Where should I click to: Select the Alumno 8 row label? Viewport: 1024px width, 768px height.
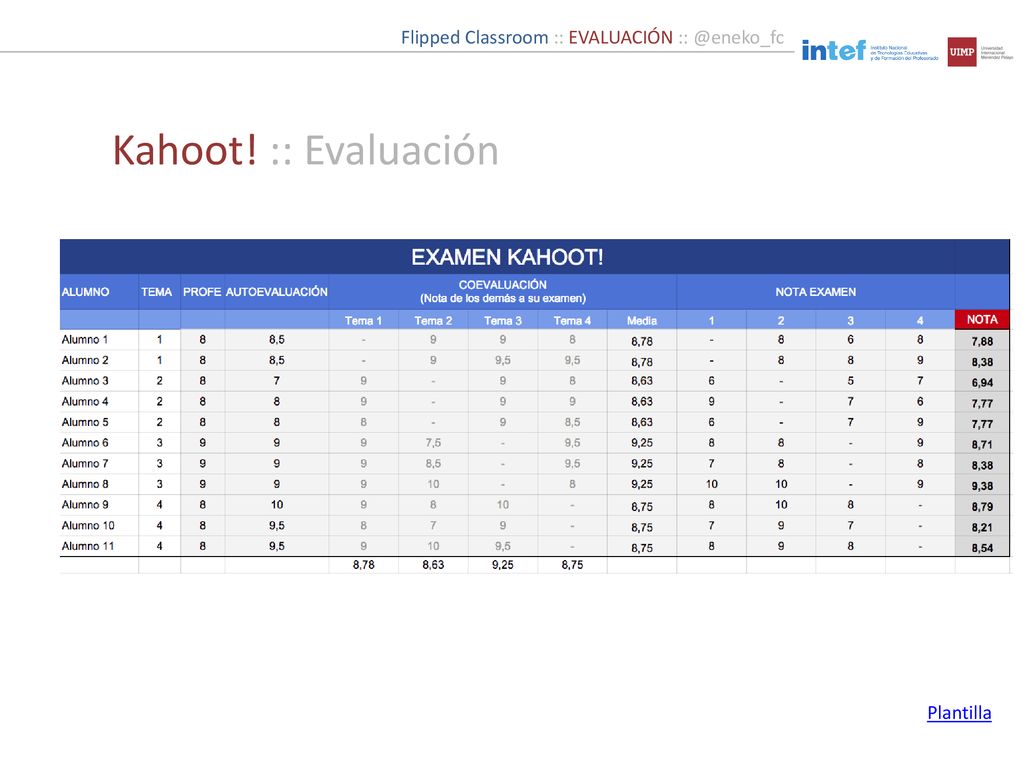[x=85, y=484]
